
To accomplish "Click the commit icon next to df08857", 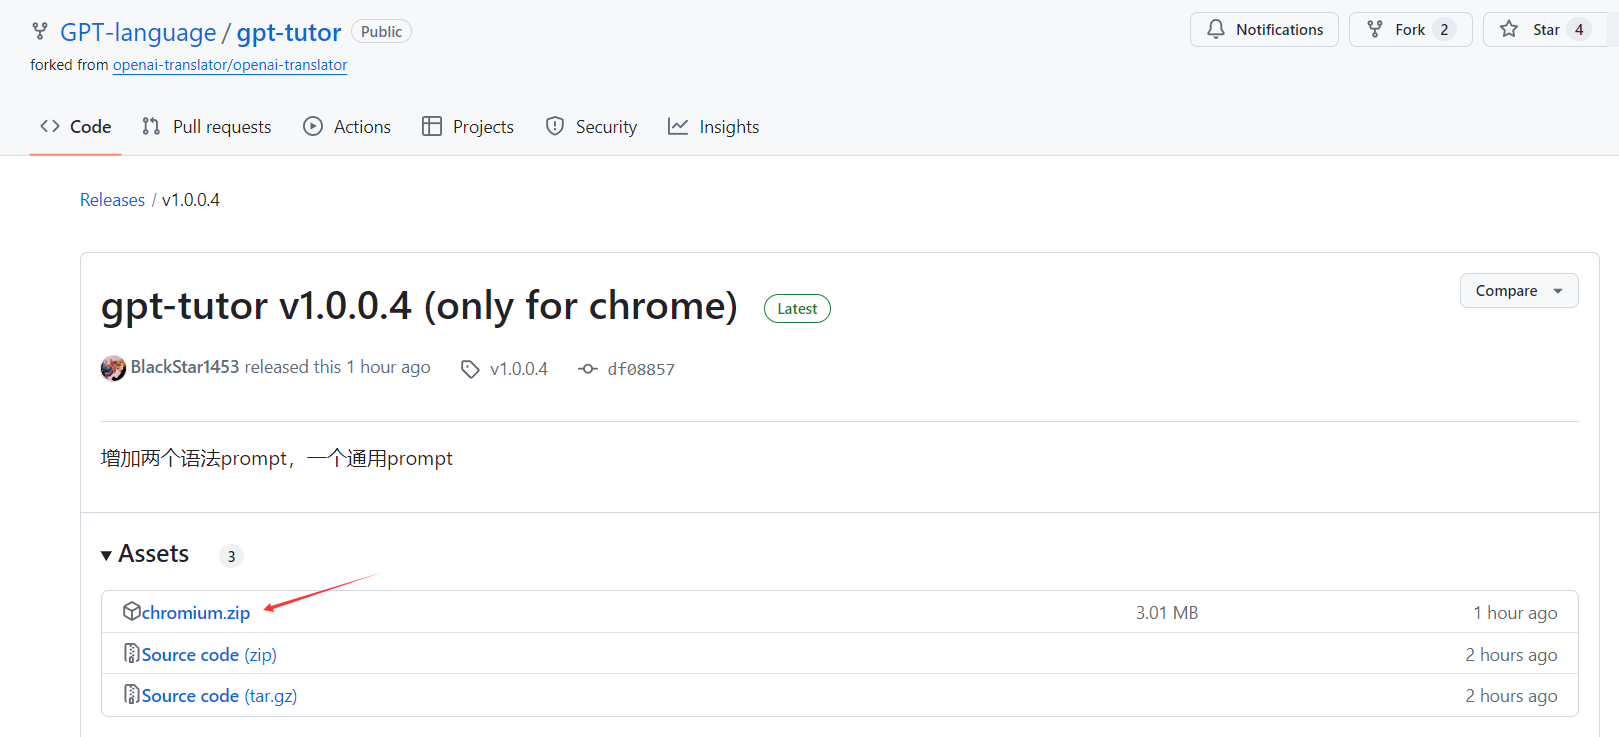I will click(588, 369).
